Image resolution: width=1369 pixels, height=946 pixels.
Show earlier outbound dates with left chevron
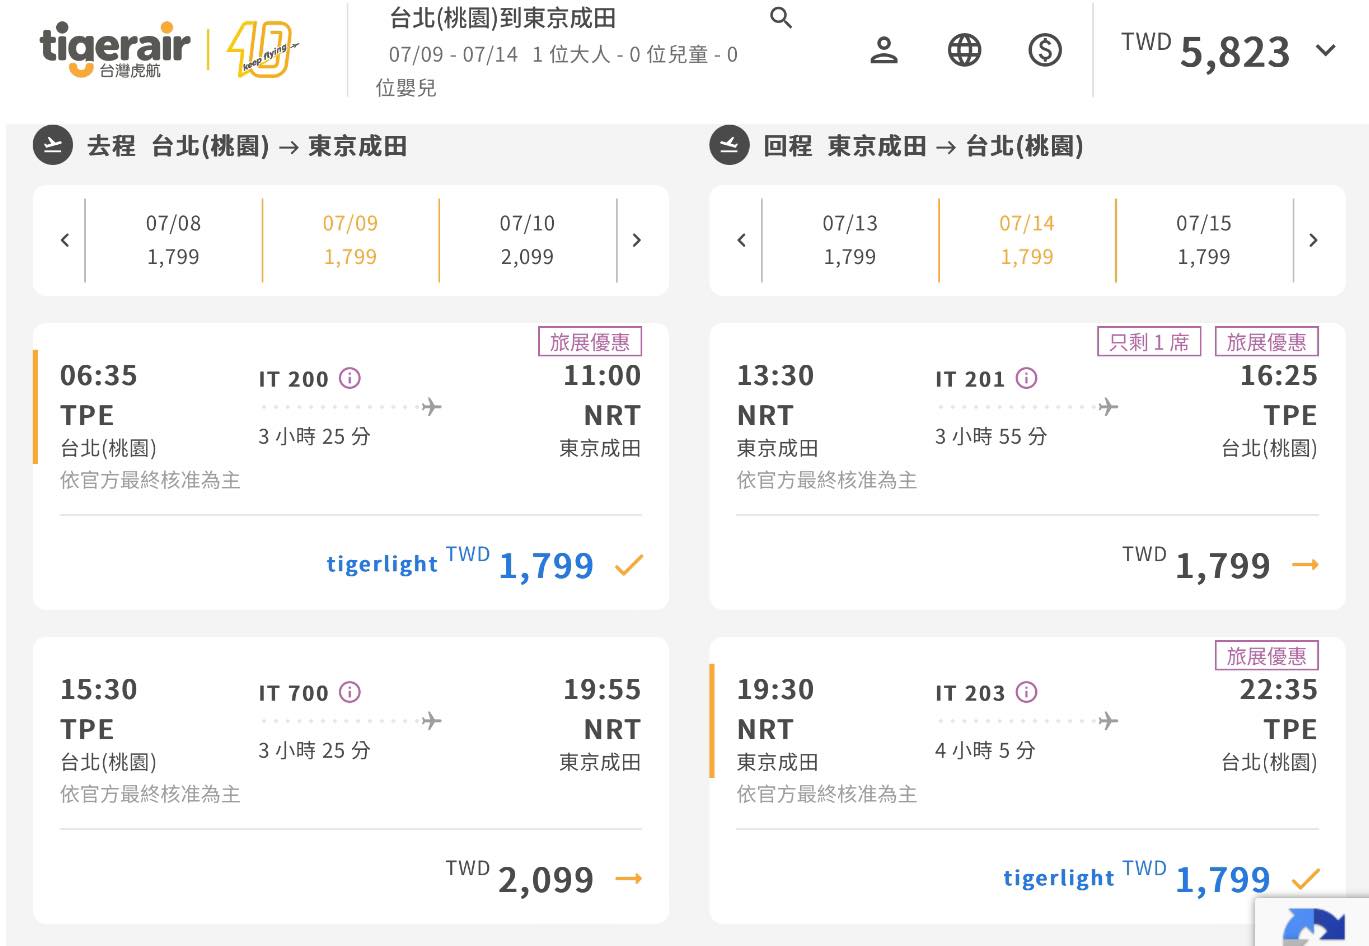point(65,240)
